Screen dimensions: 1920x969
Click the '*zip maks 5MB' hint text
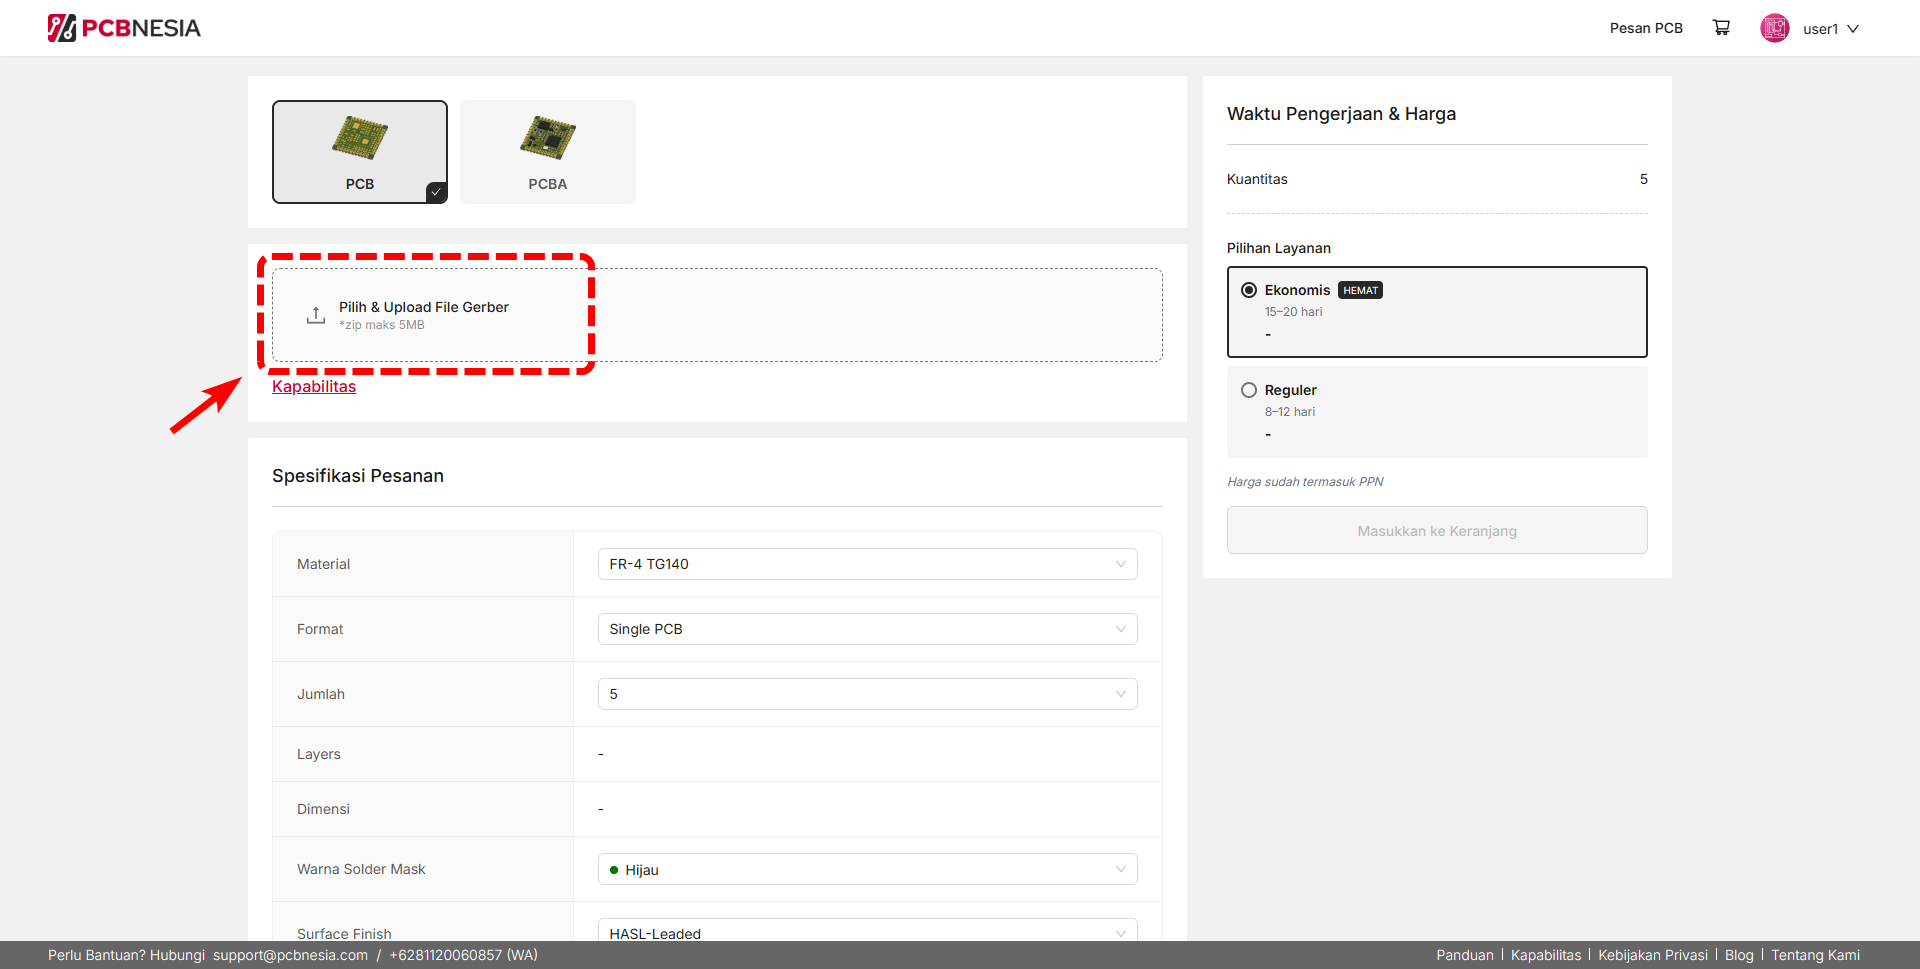pos(382,325)
